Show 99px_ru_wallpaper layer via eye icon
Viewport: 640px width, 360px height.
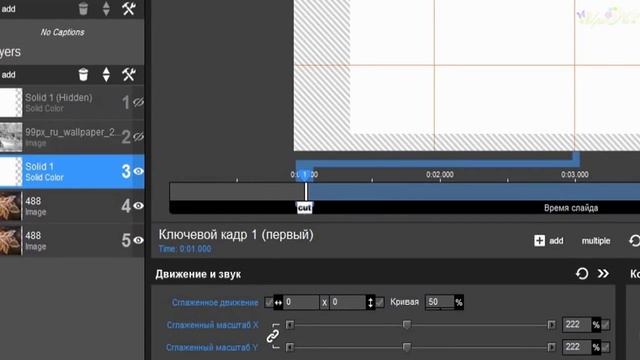138,136
